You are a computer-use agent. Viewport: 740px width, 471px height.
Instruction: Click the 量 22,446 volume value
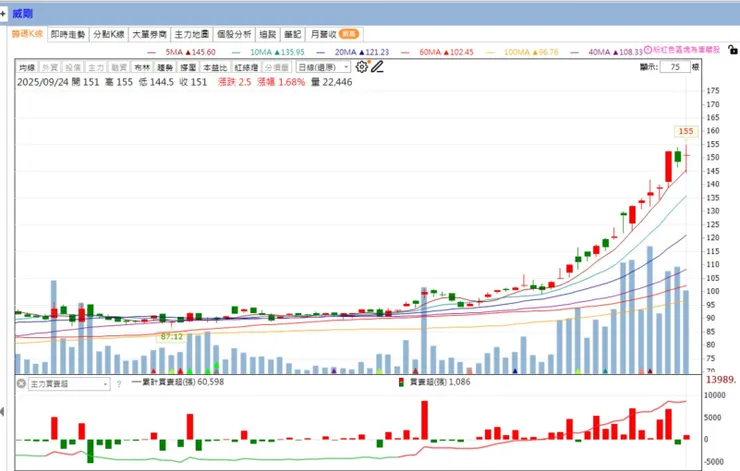point(331,82)
